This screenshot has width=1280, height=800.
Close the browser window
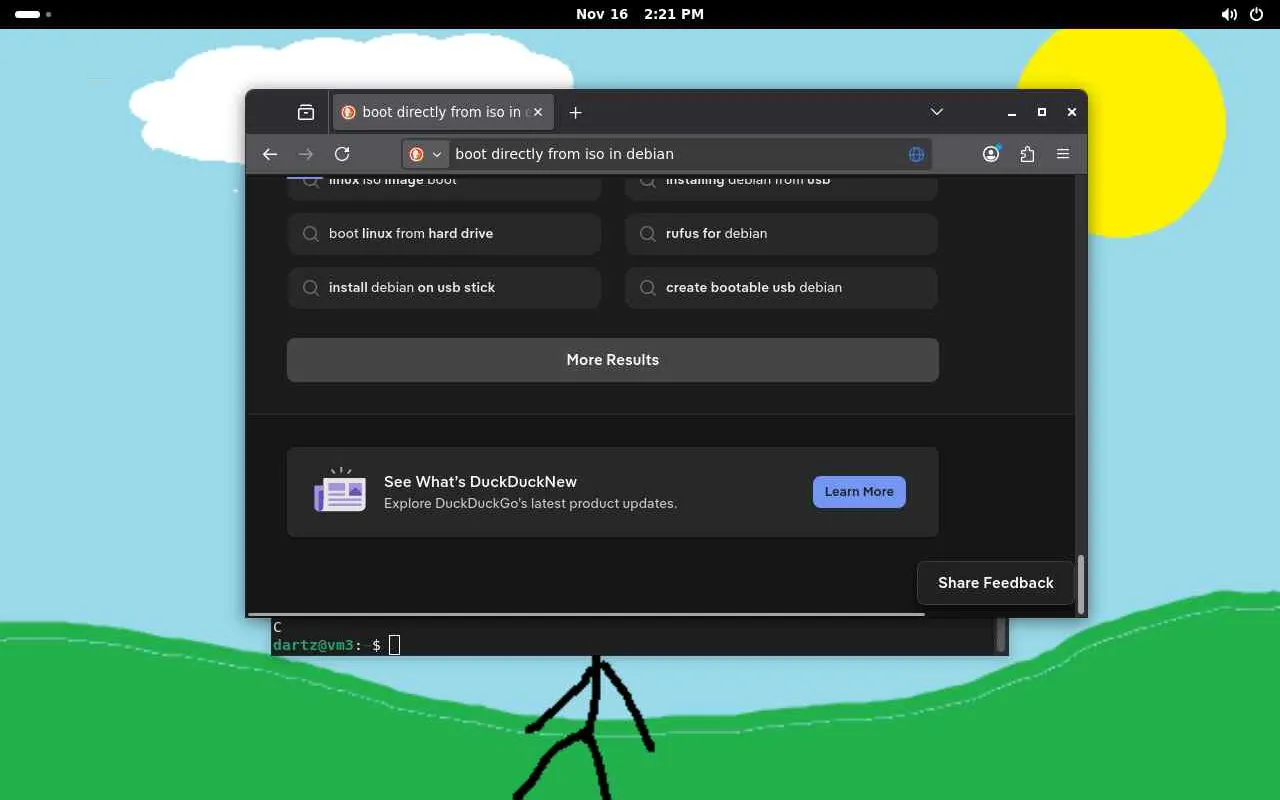(1072, 112)
